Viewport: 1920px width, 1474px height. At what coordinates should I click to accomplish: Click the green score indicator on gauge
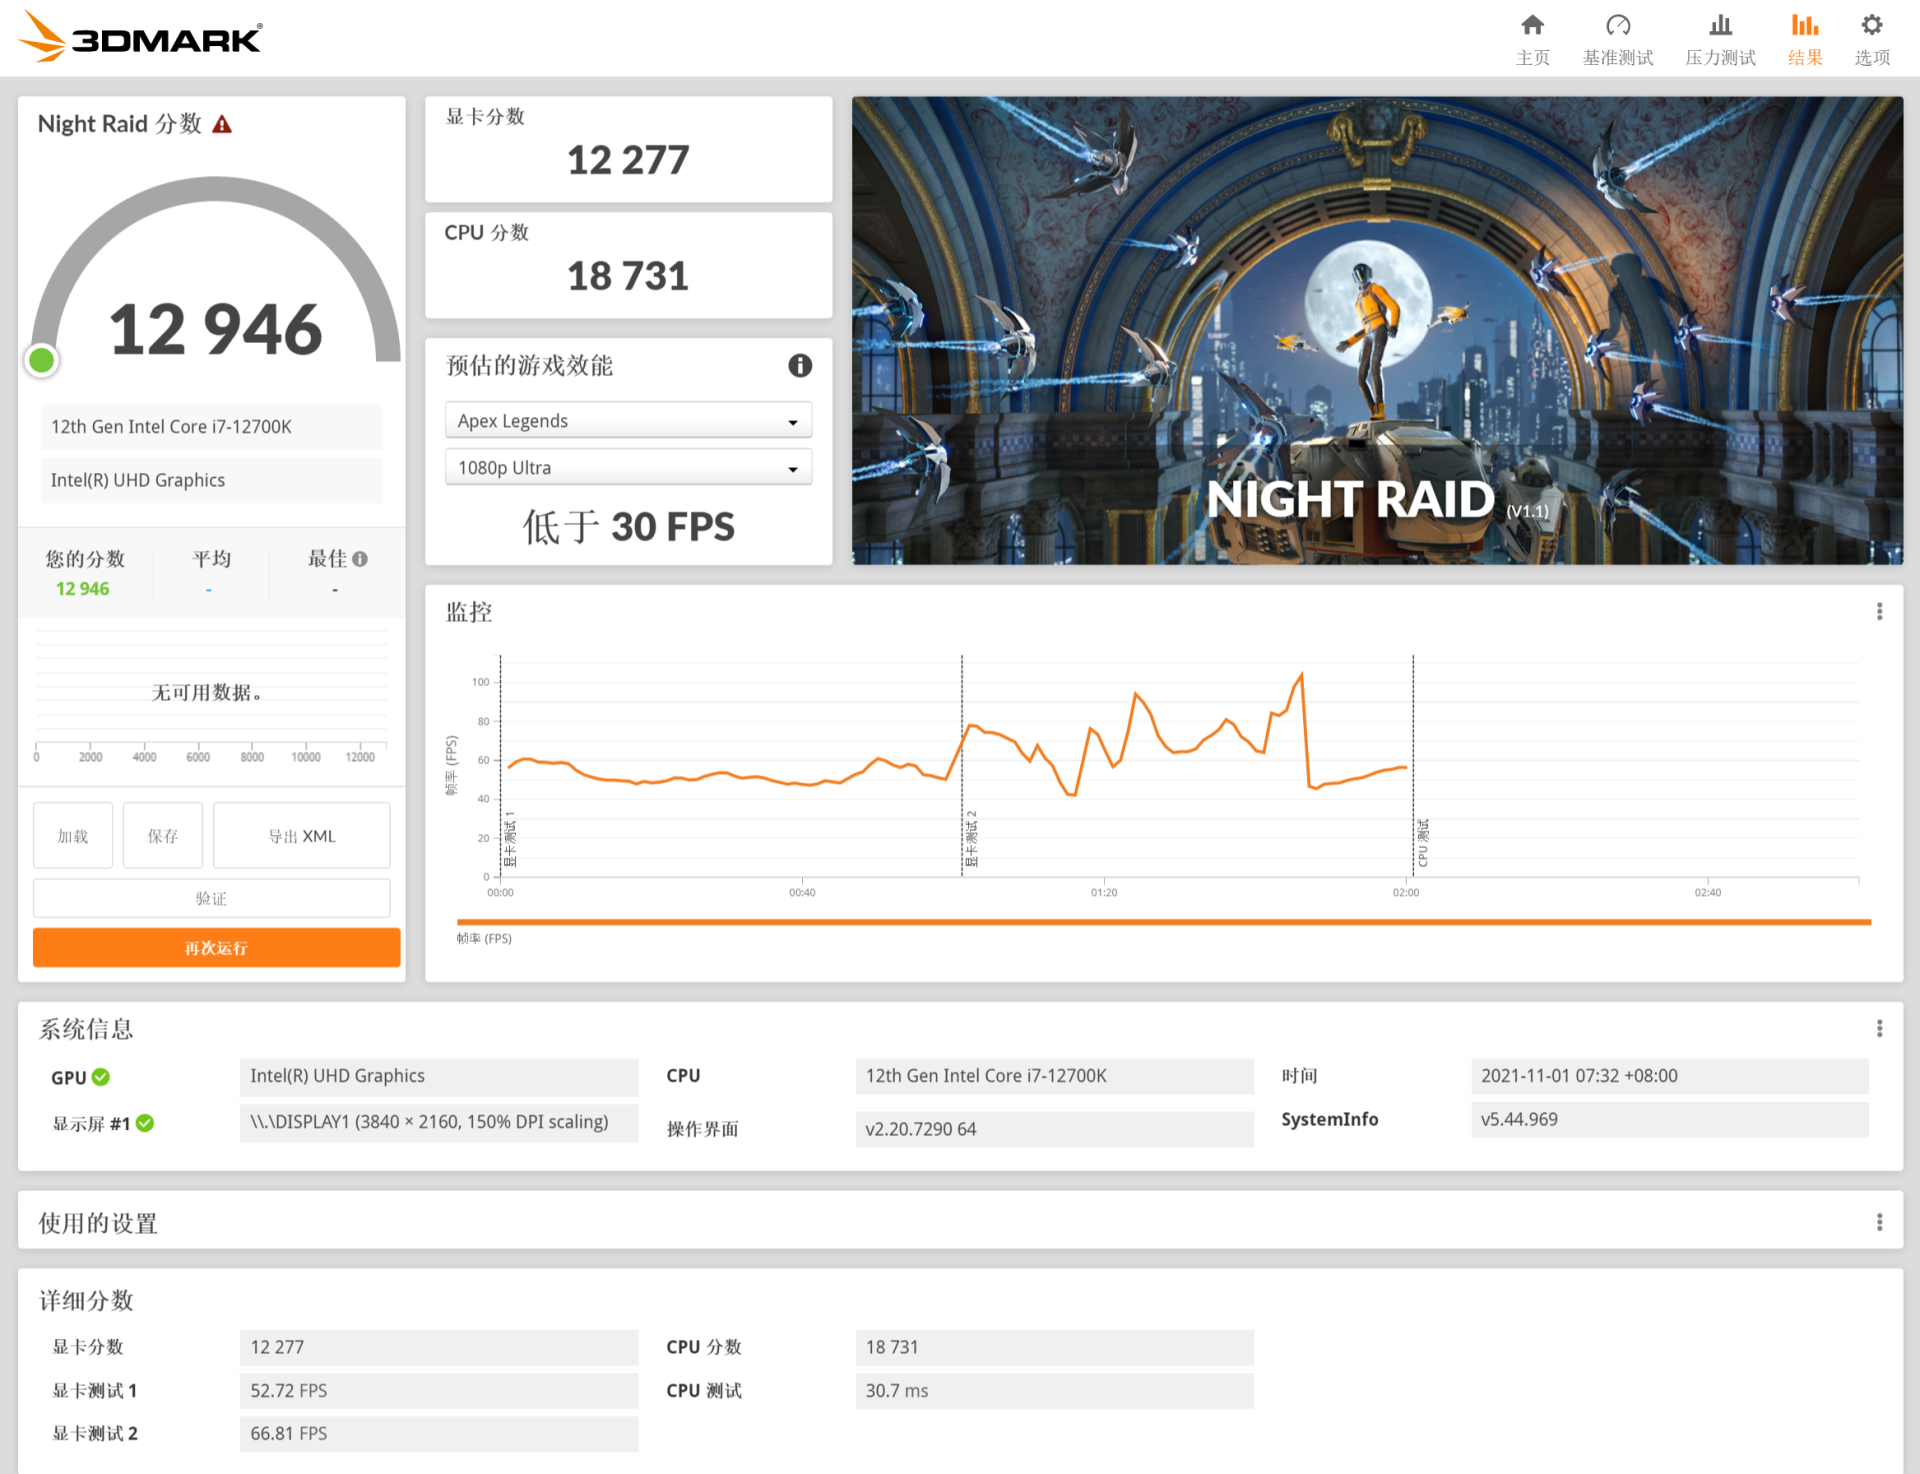click(42, 360)
